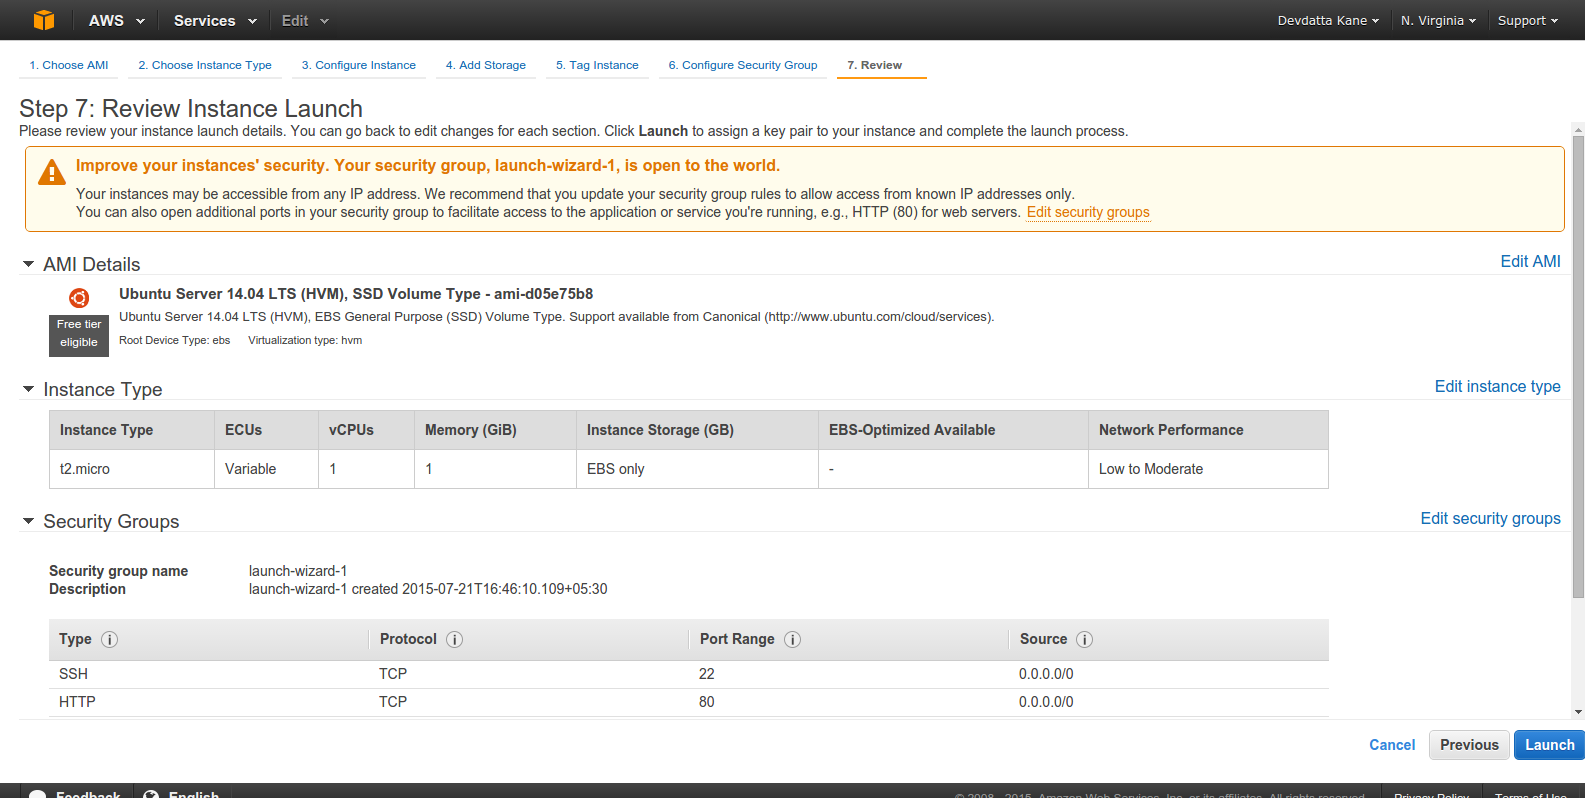The width and height of the screenshot is (1585, 798).
Task: Click the Variable ECUs cell
Action: pos(266,469)
